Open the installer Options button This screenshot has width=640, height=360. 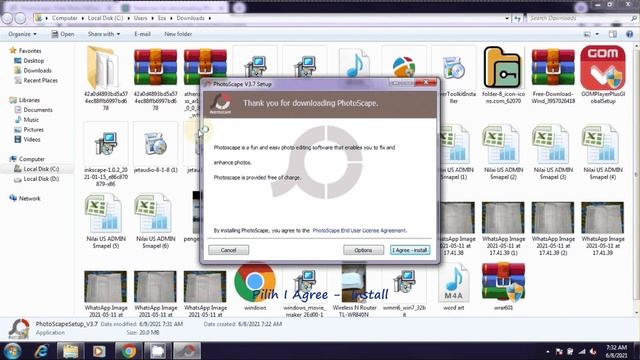[363, 250]
